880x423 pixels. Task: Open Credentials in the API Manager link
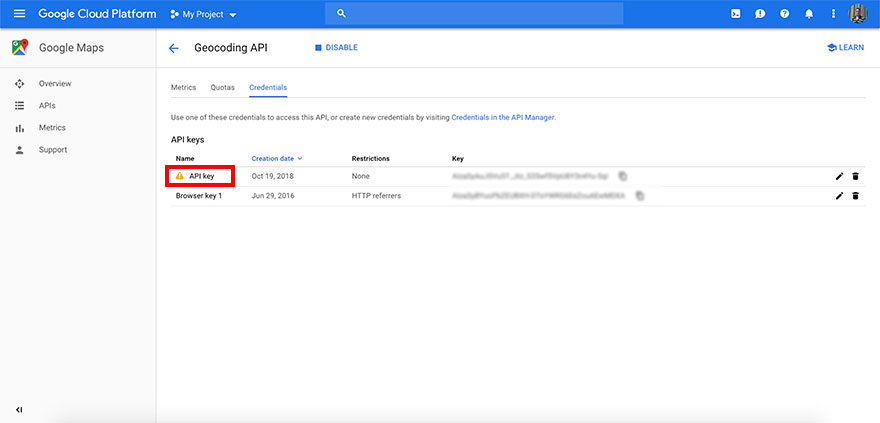[502, 117]
